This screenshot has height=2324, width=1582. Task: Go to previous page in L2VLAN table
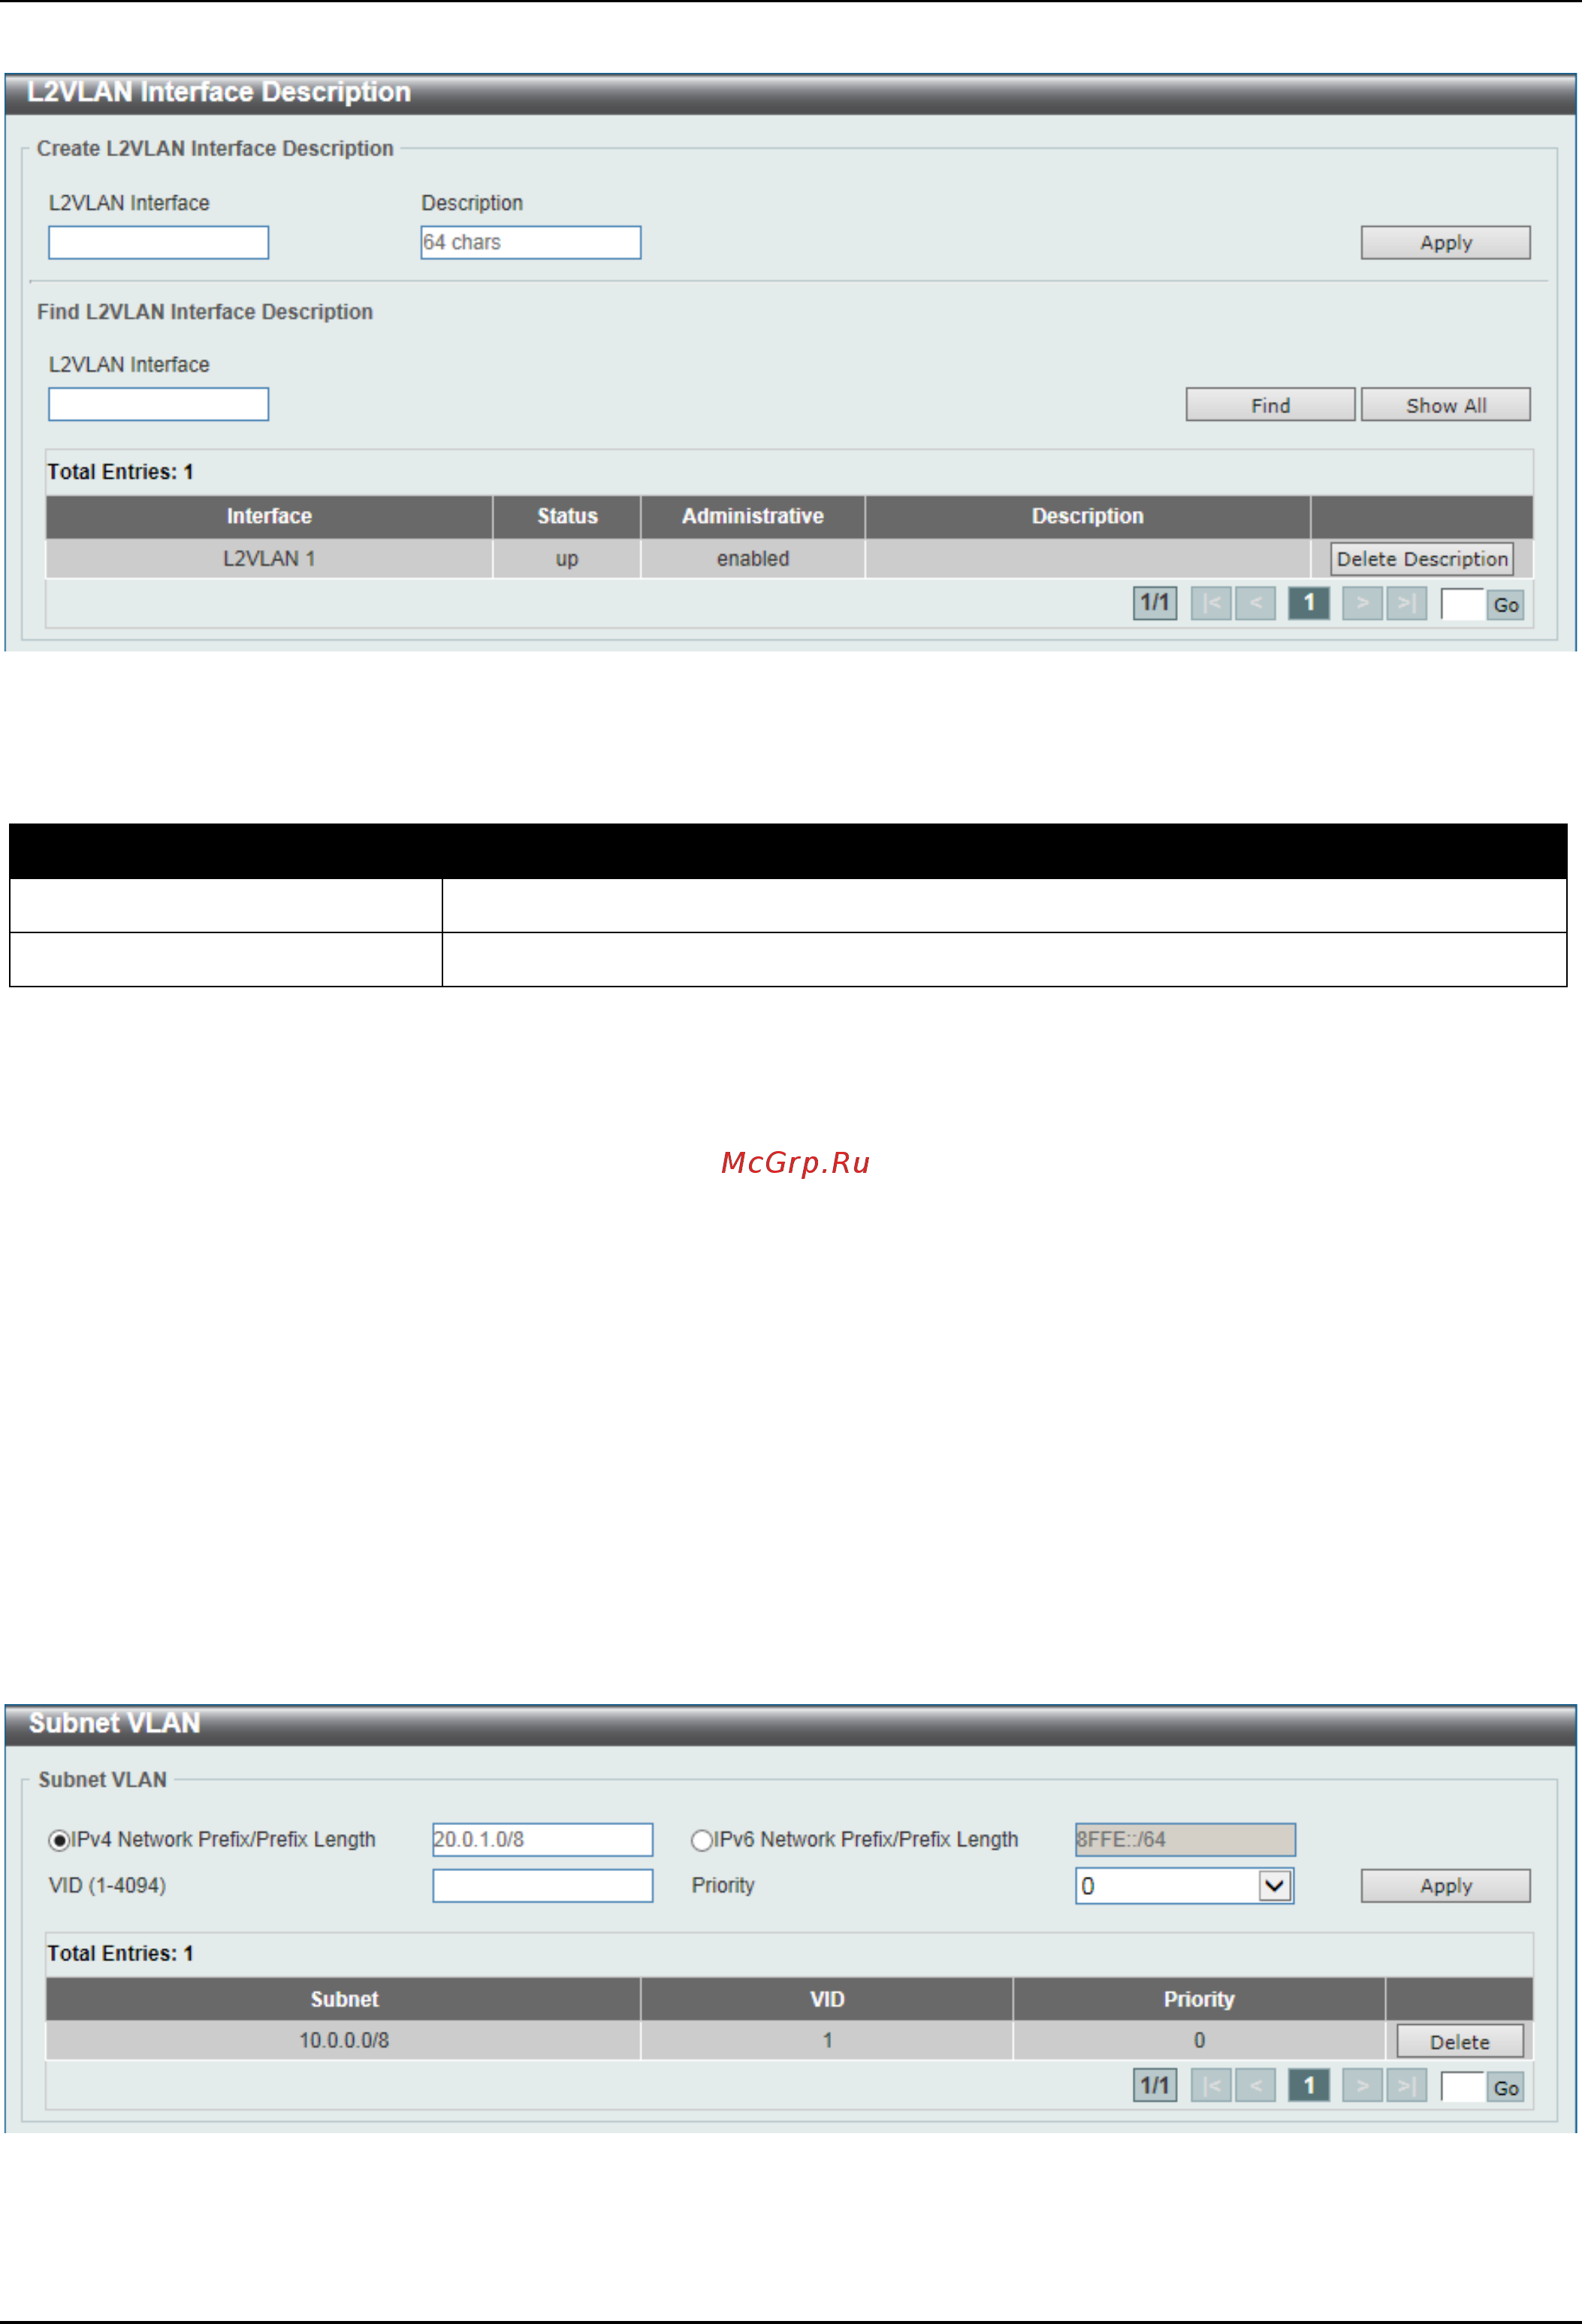coord(1255,603)
